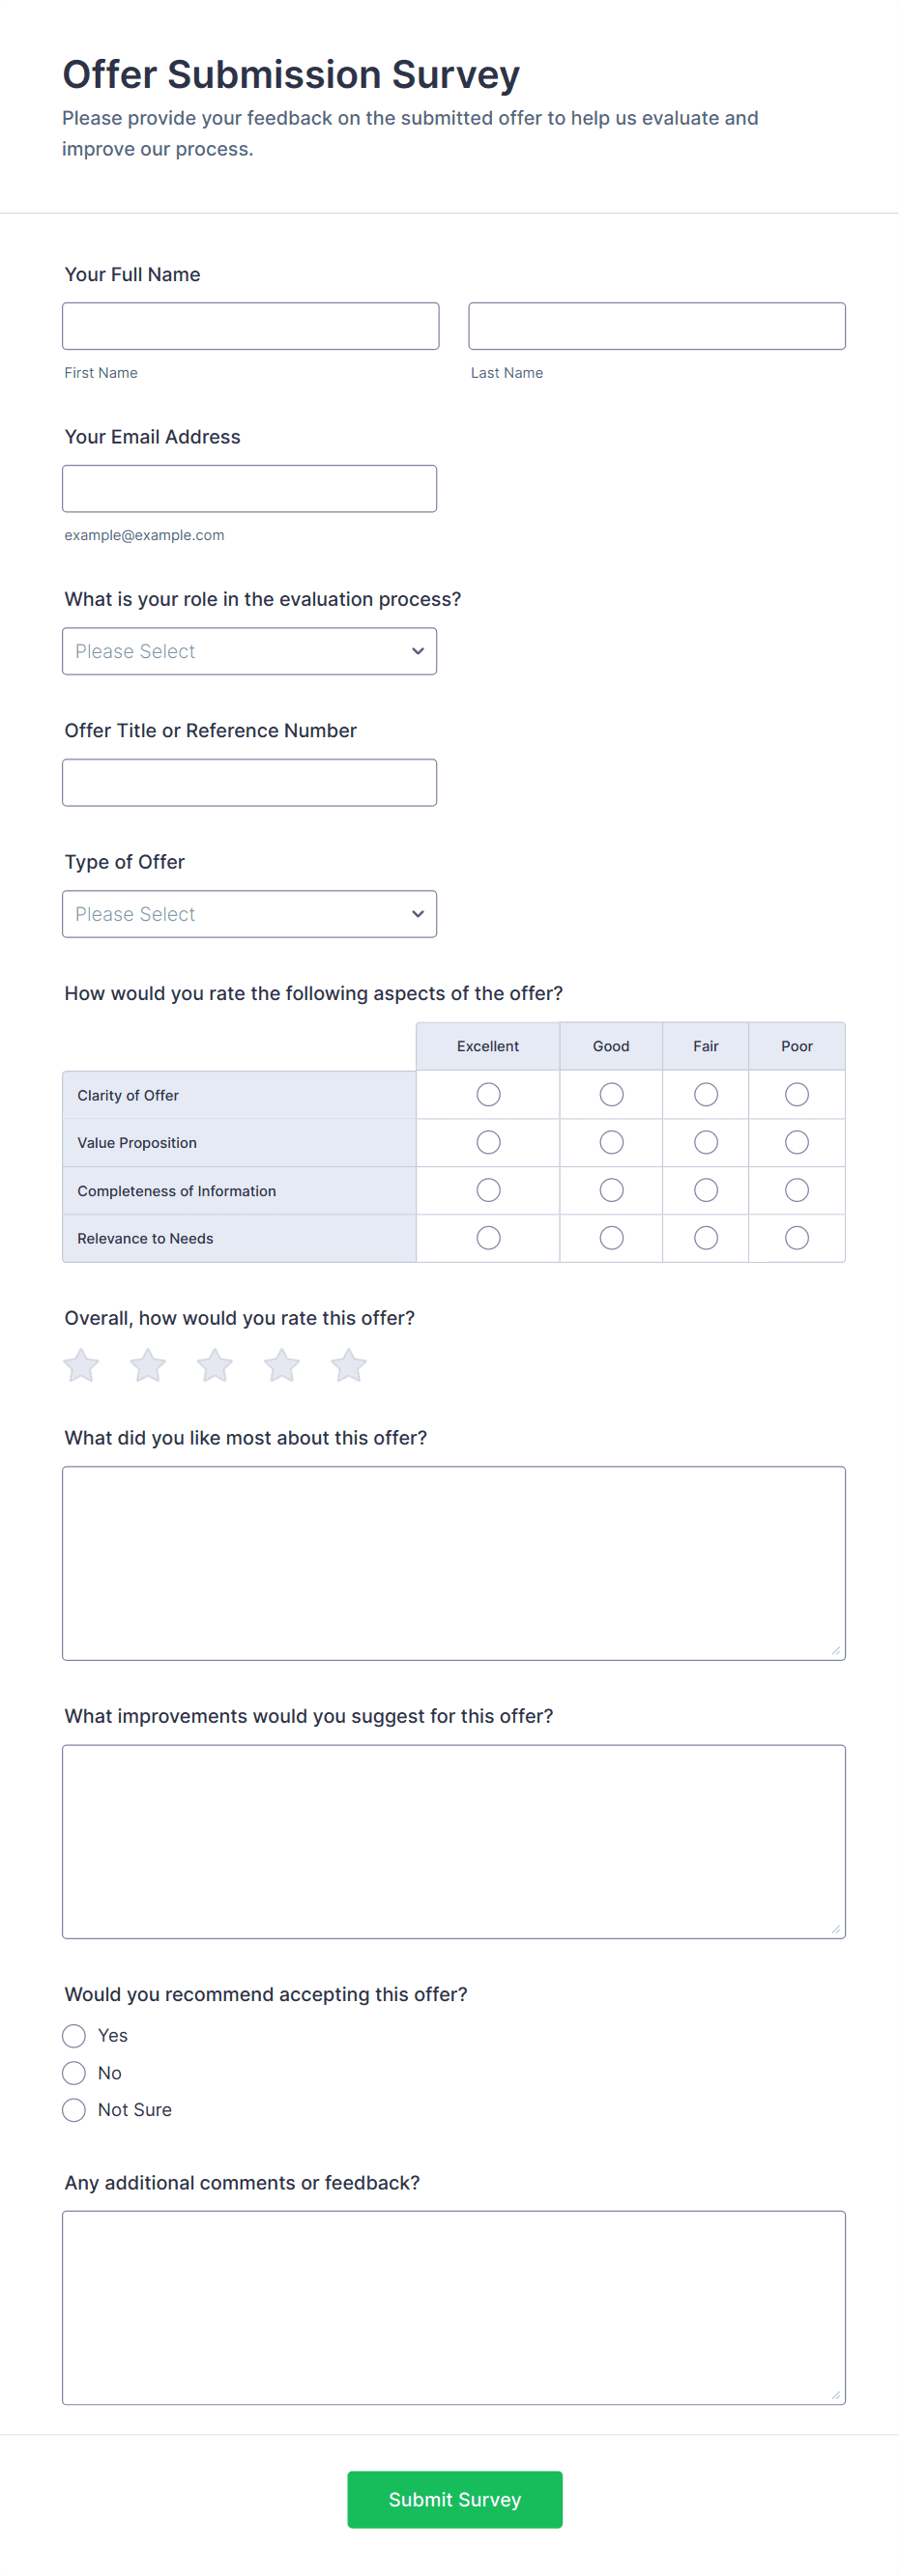The image size is (899, 2576).
Task: Open the evaluation role dropdown
Action: (249, 651)
